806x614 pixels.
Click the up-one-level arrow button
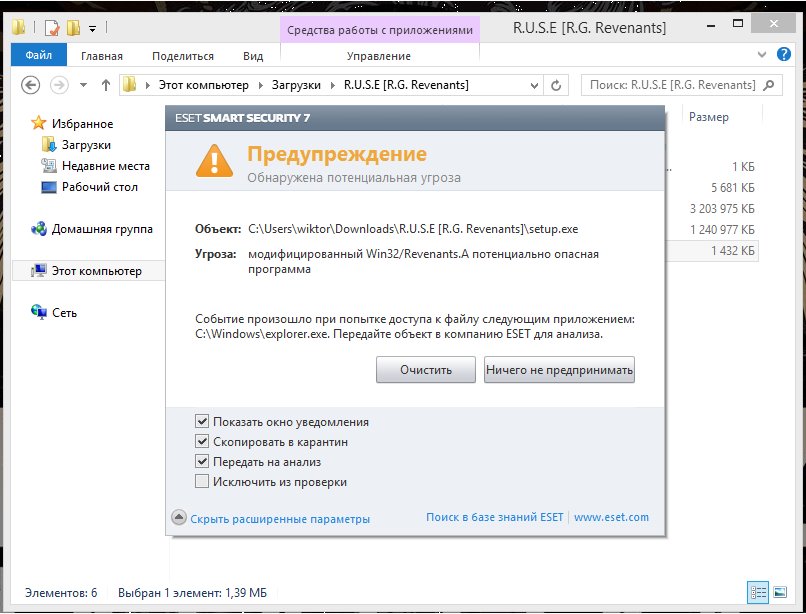[x=105, y=85]
